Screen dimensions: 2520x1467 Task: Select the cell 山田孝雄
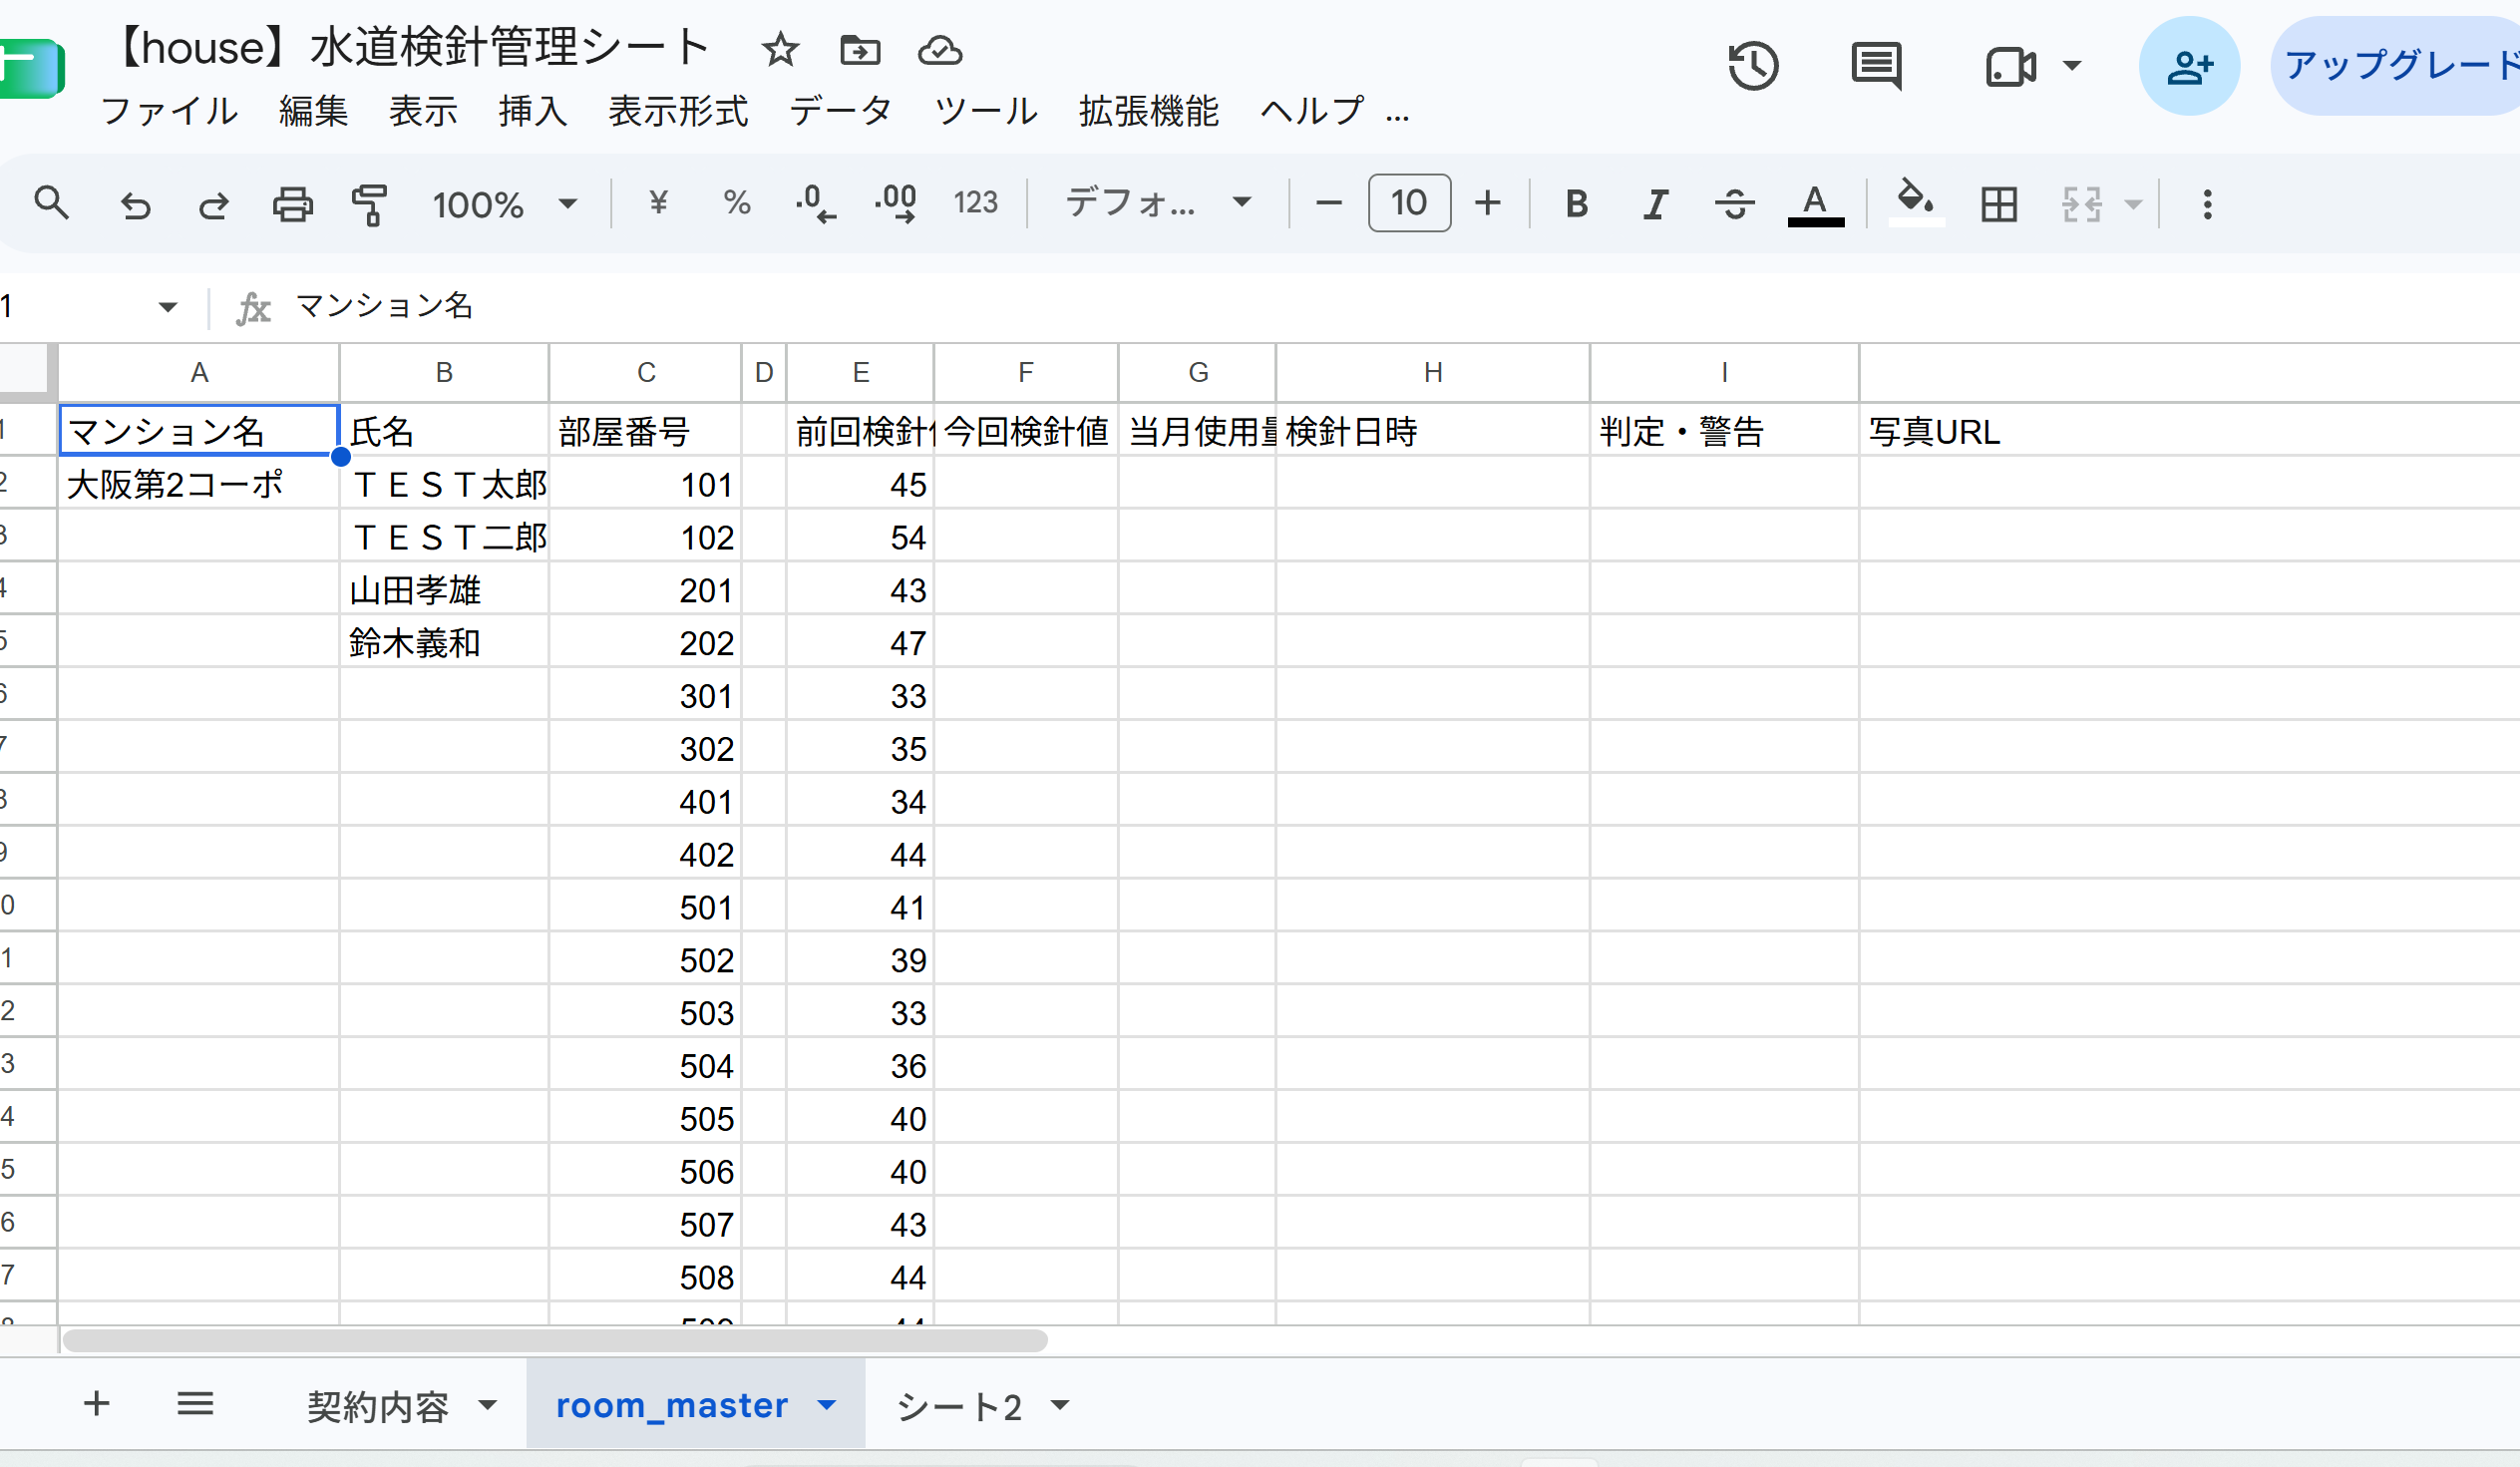coord(444,590)
